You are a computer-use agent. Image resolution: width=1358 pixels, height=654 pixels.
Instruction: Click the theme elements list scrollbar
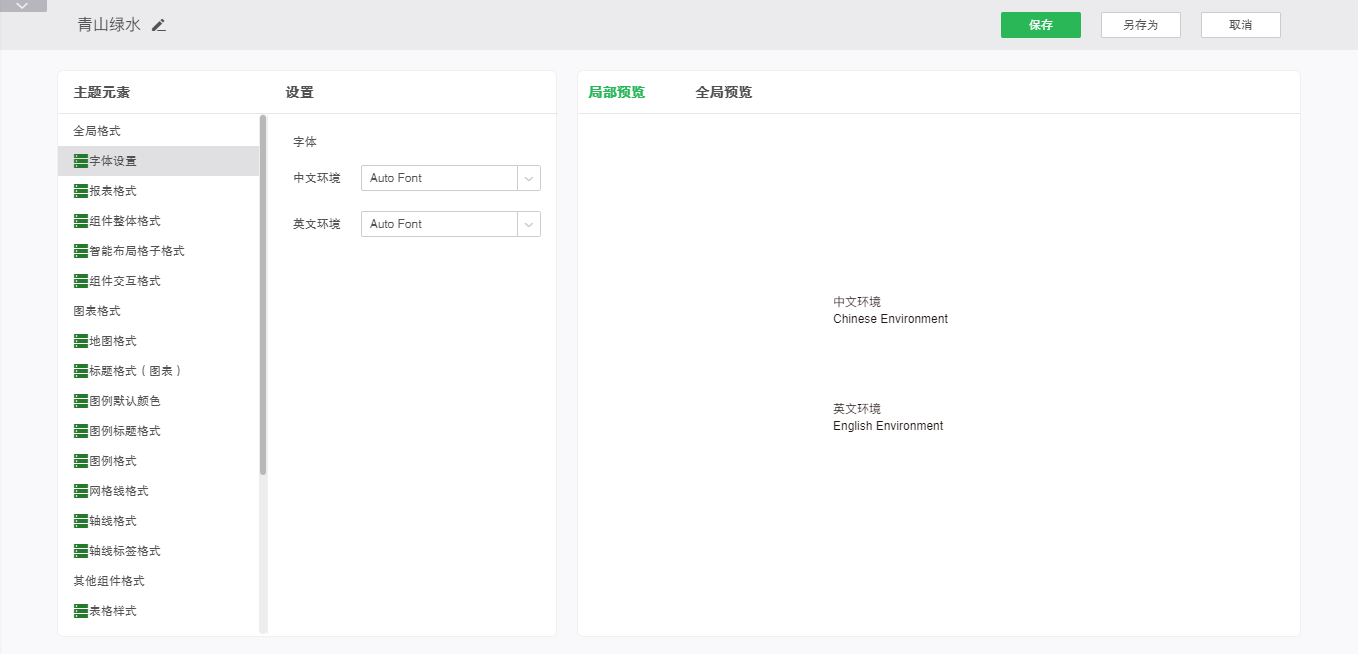pyautogui.click(x=263, y=295)
